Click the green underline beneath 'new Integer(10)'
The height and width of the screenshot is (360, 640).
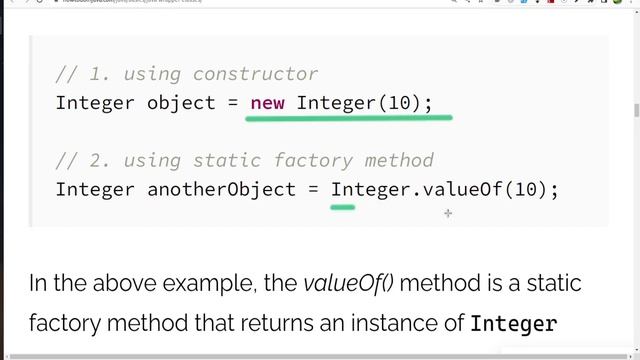click(x=349, y=118)
